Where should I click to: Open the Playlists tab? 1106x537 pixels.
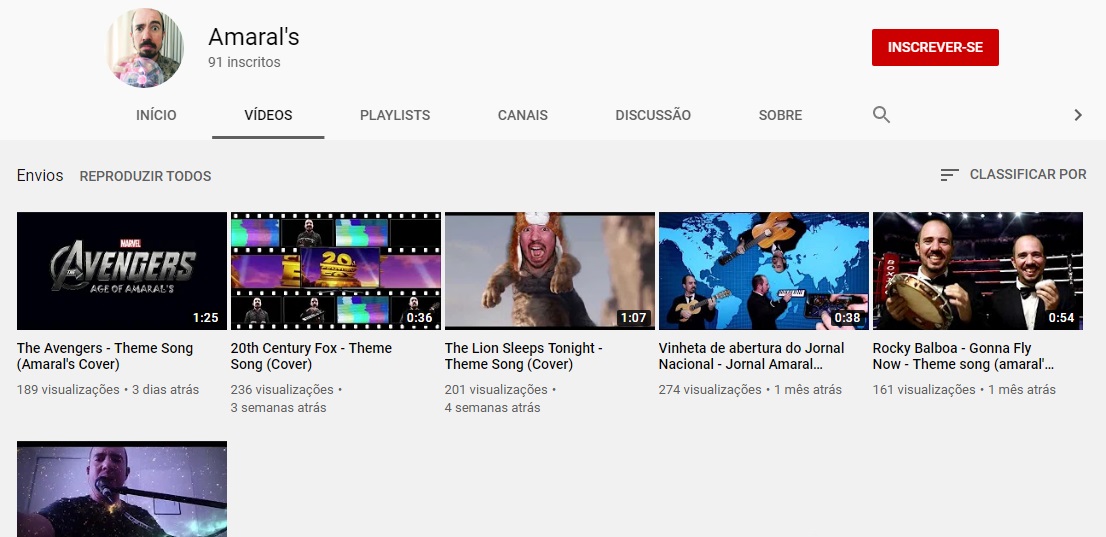tap(395, 115)
